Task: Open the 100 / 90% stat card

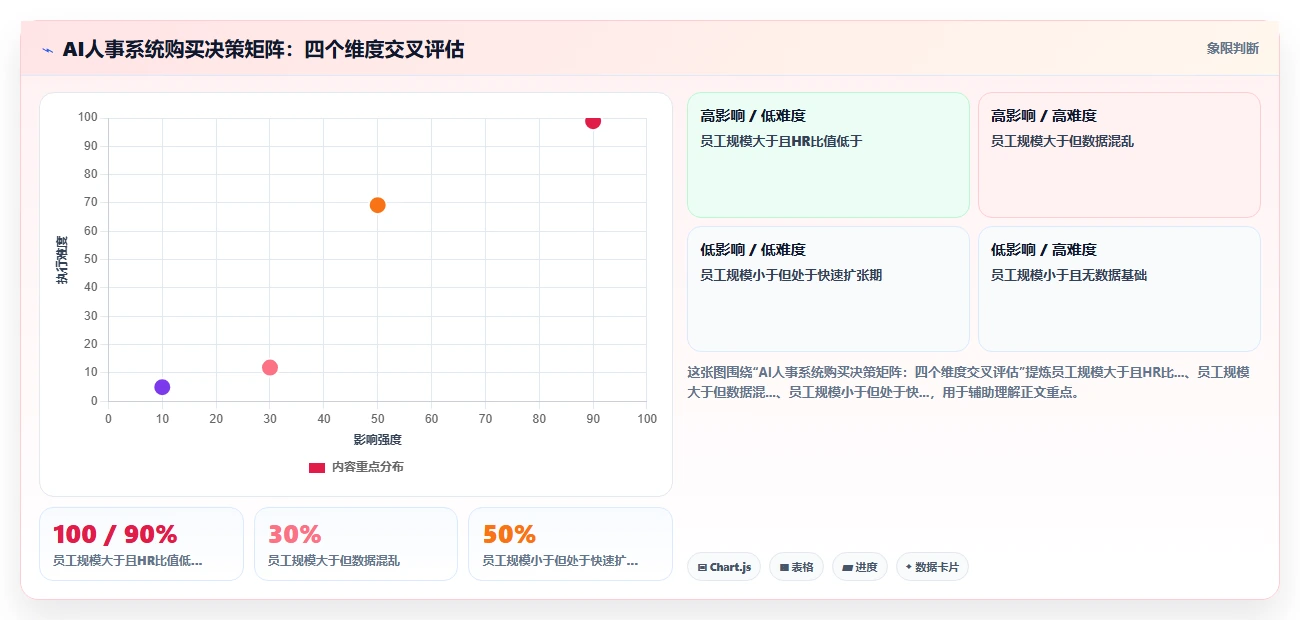Action: [x=141, y=544]
